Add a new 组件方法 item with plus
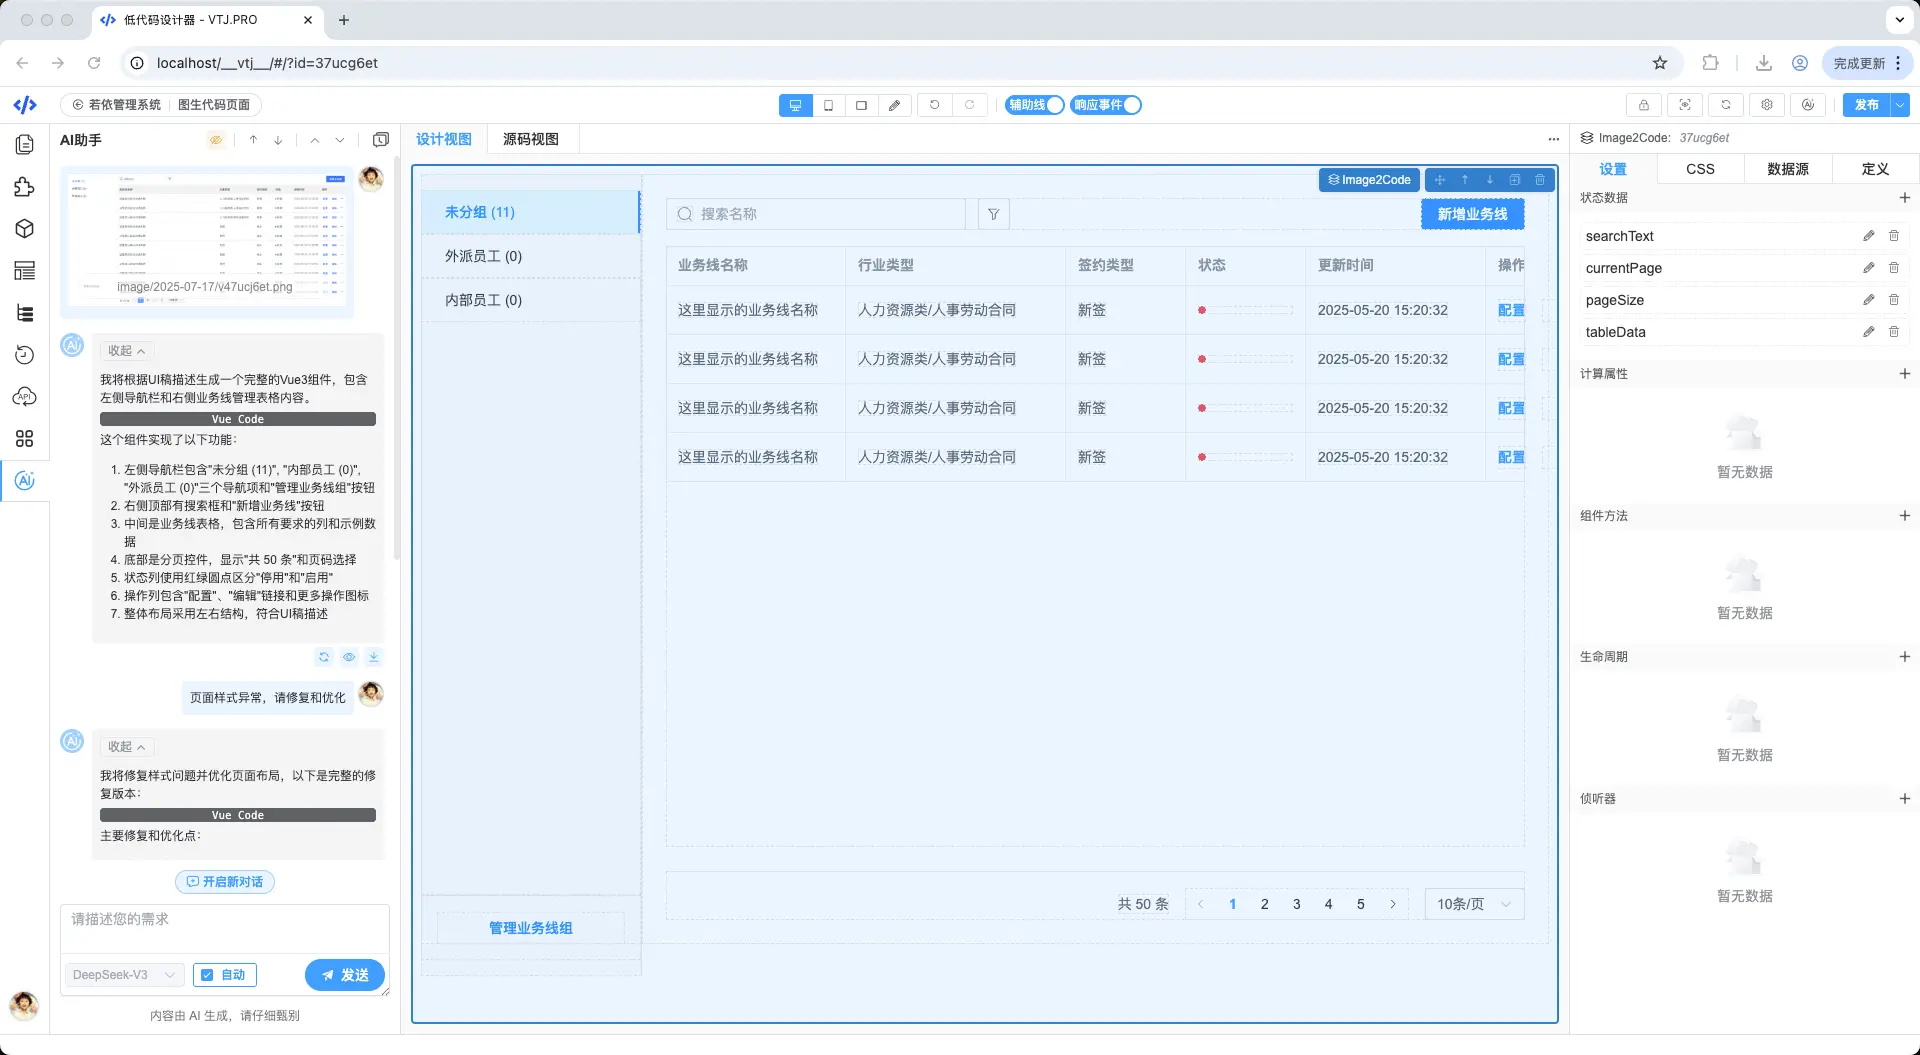The image size is (1920, 1055). pos(1904,516)
